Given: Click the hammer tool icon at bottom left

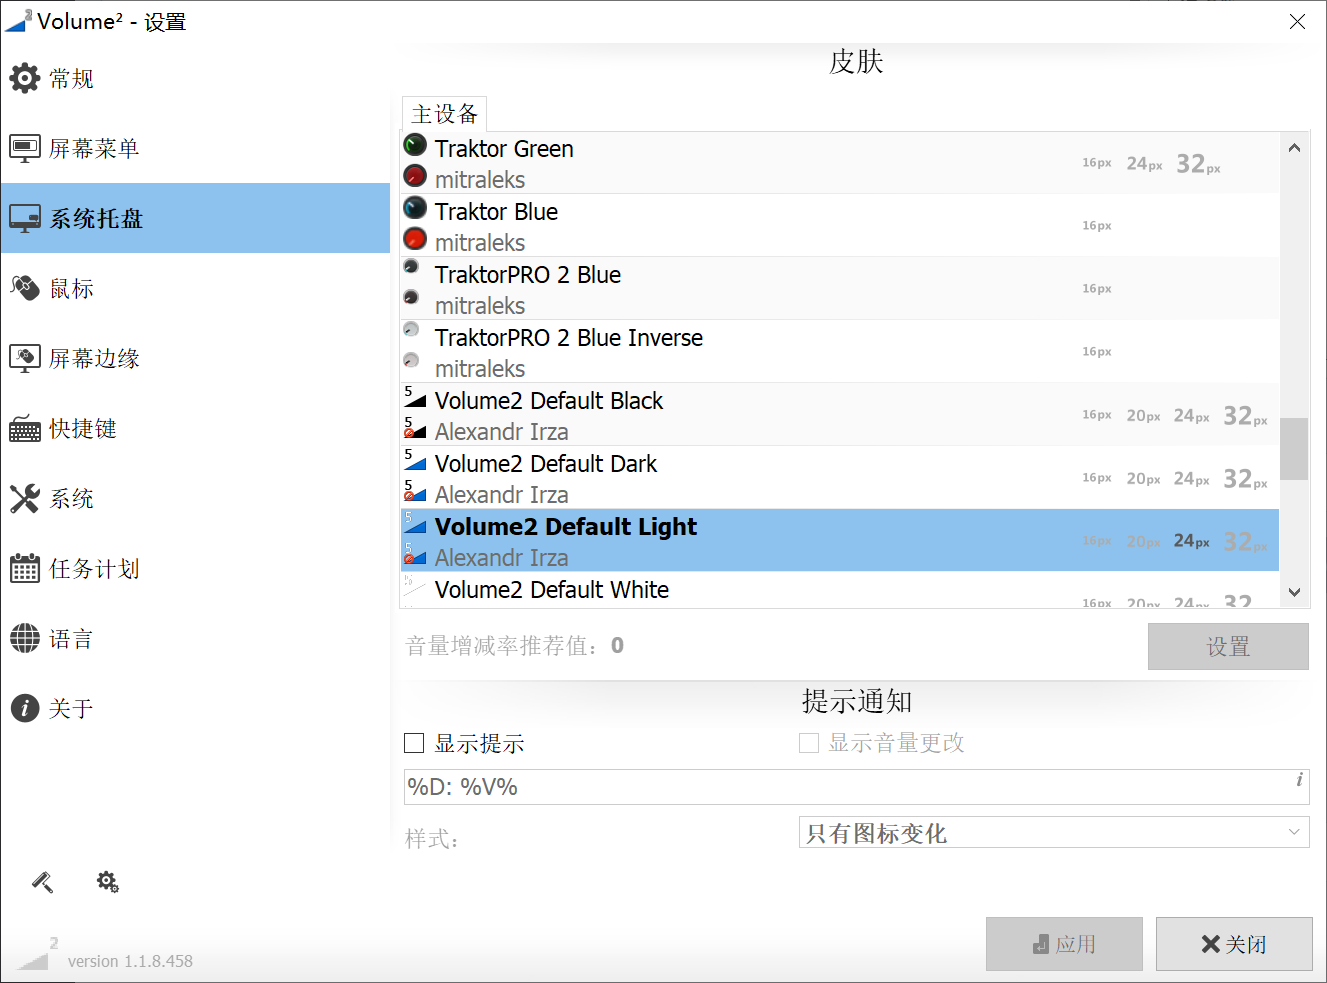Looking at the screenshot, I should [x=43, y=882].
